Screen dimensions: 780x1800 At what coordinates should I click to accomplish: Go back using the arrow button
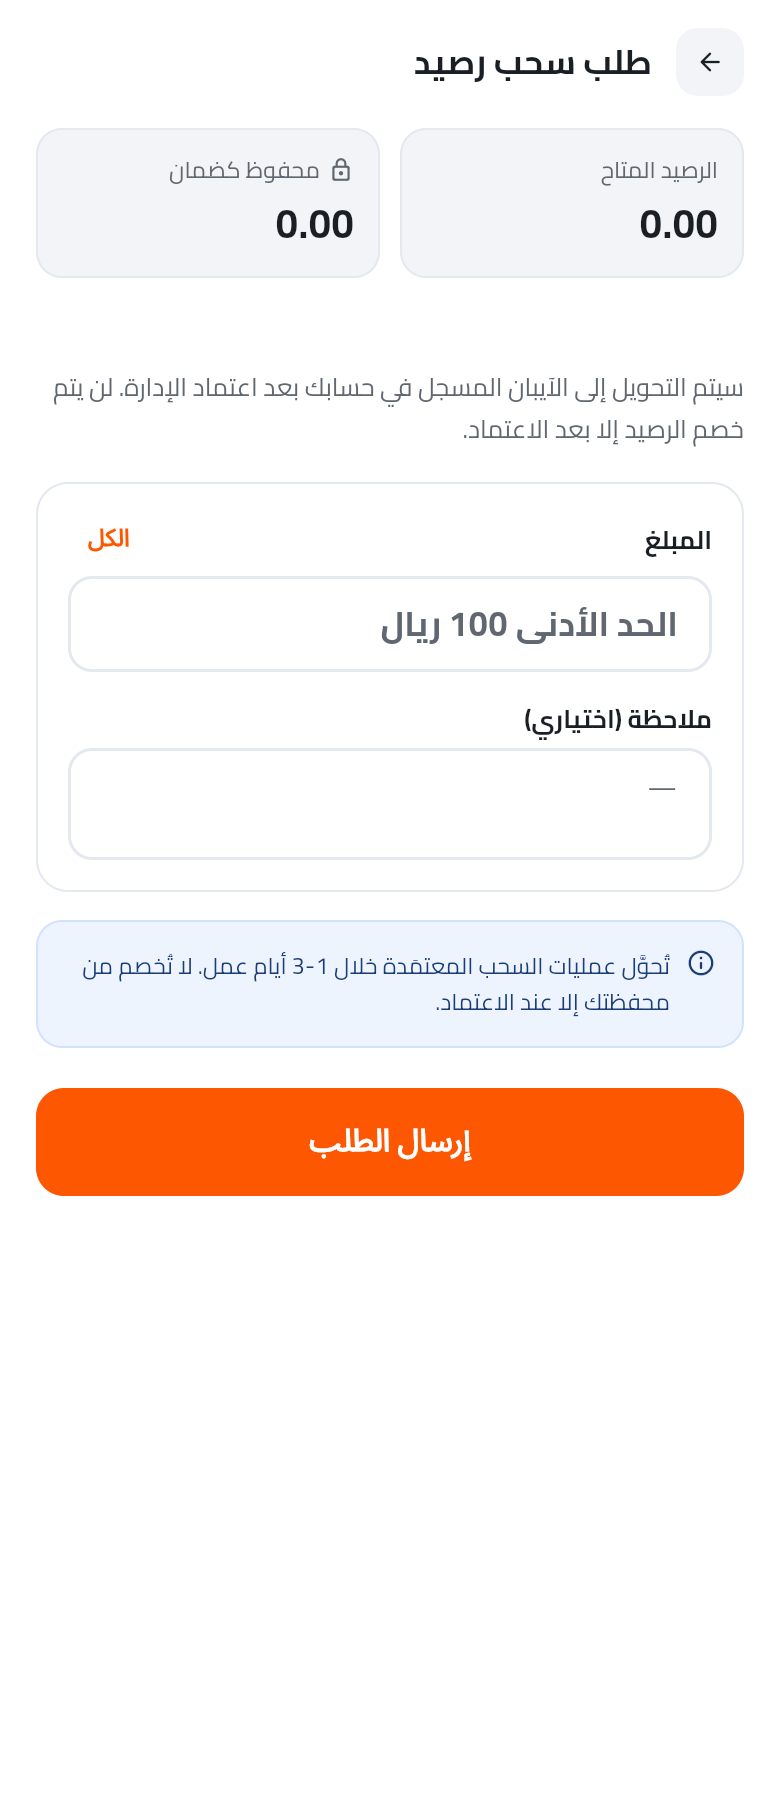tap(710, 62)
